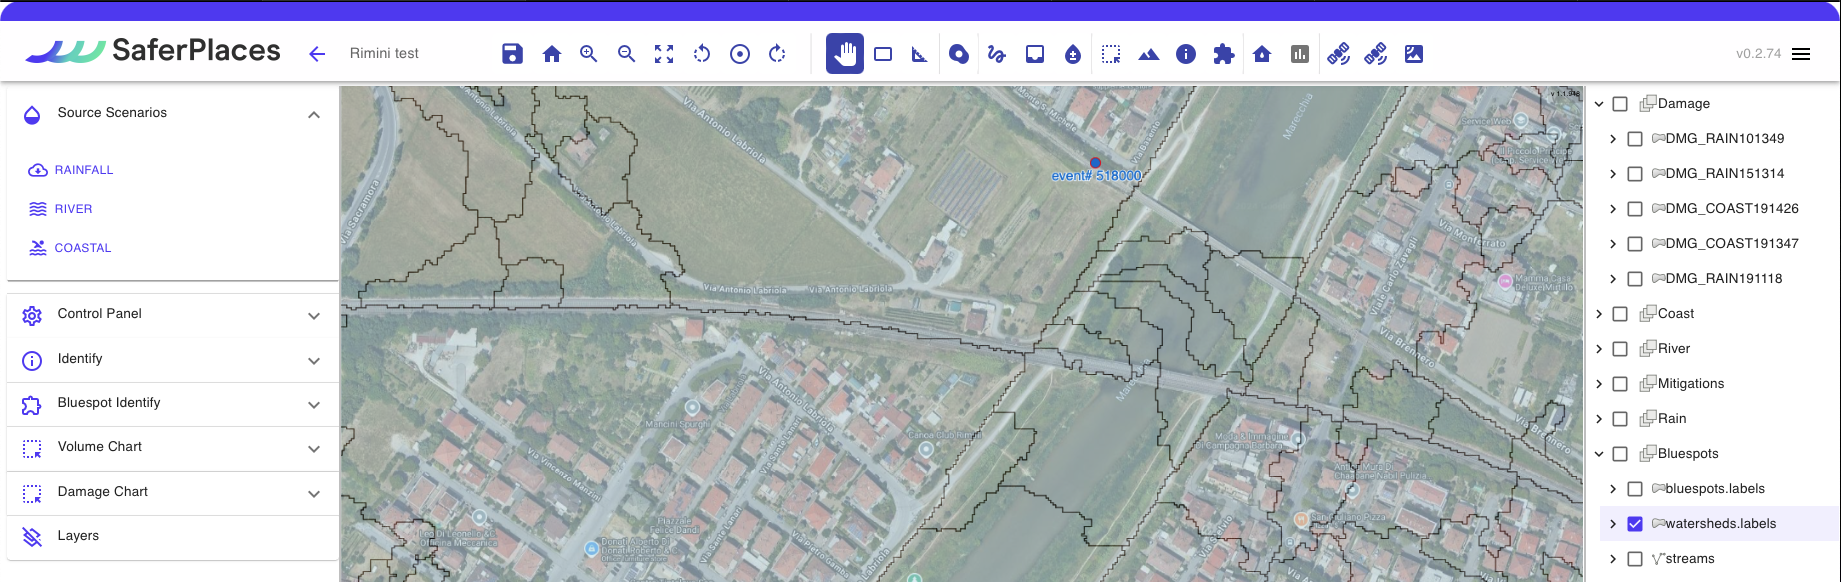The width and height of the screenshot is (1841, 582).
Task: Click the home extent icon
Action: point(551,54)
